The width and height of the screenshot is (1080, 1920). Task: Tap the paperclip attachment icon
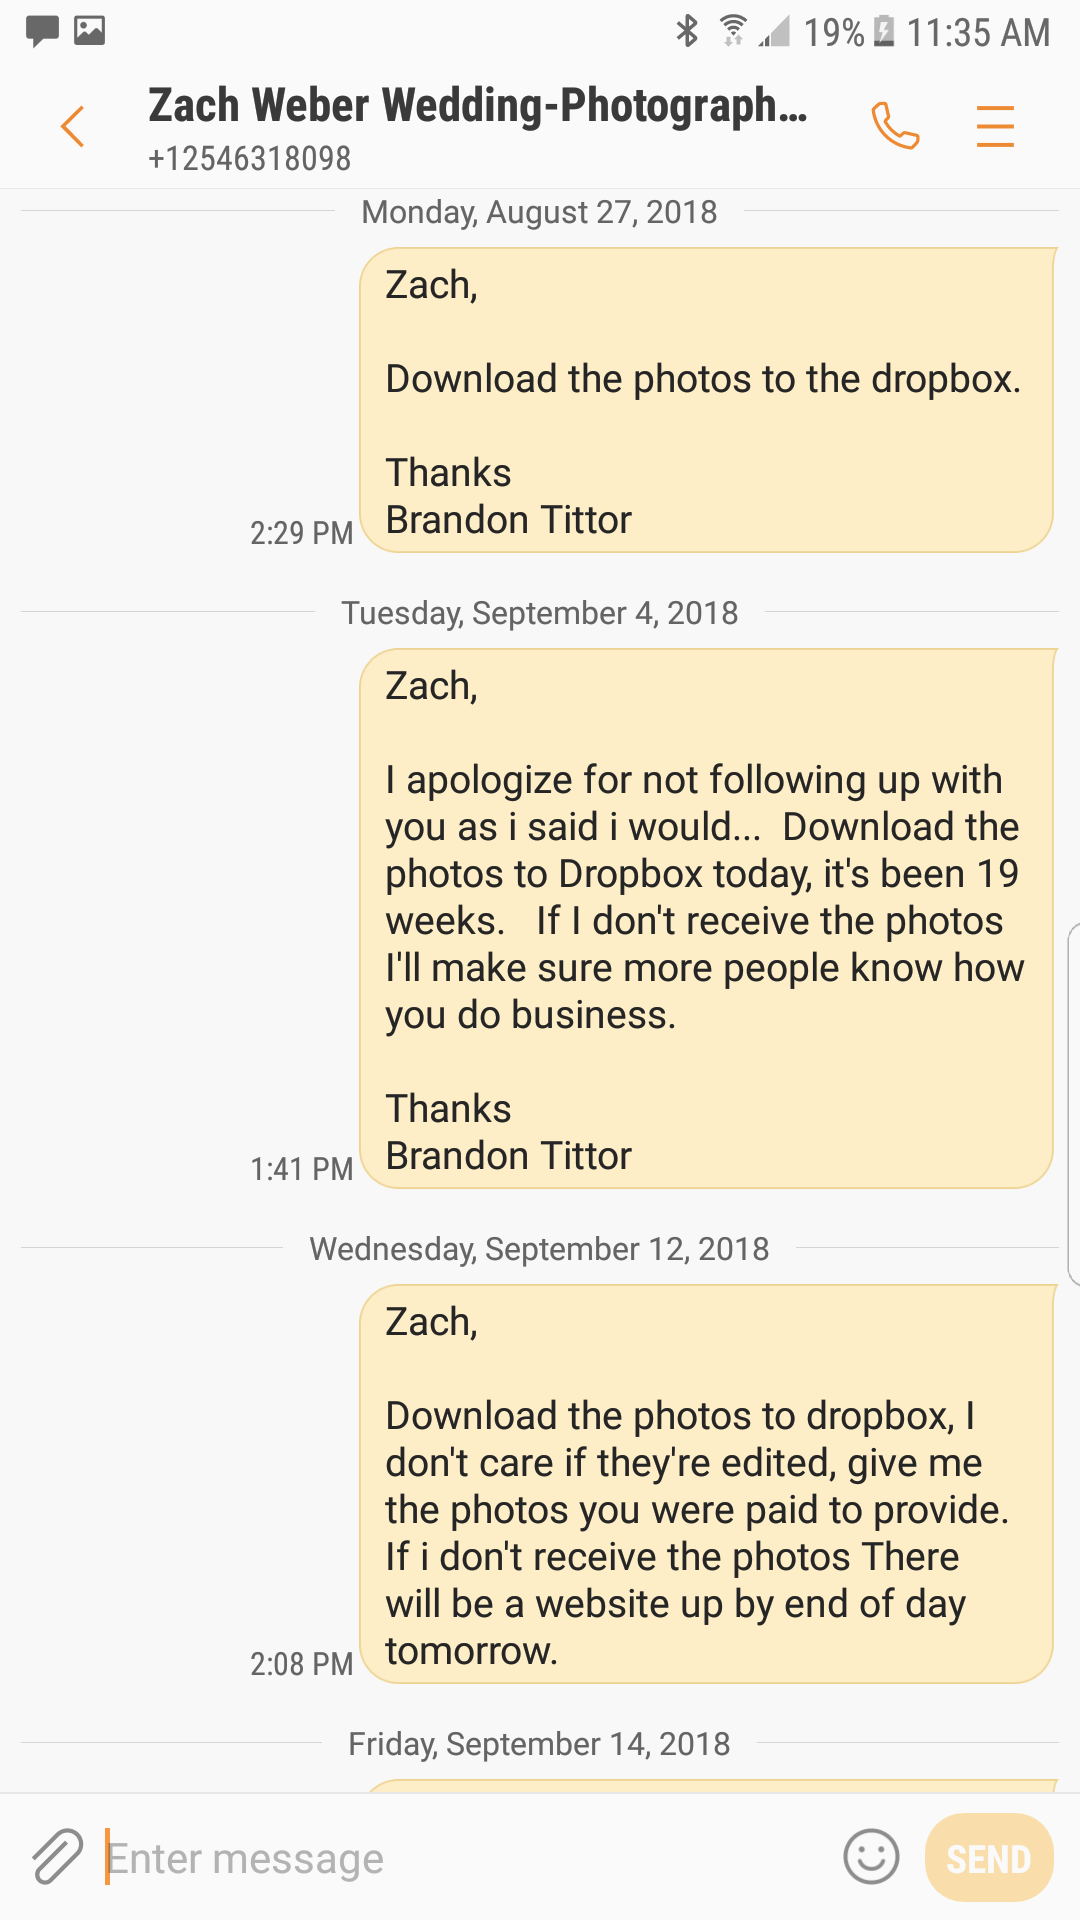tap(57, 1857)
